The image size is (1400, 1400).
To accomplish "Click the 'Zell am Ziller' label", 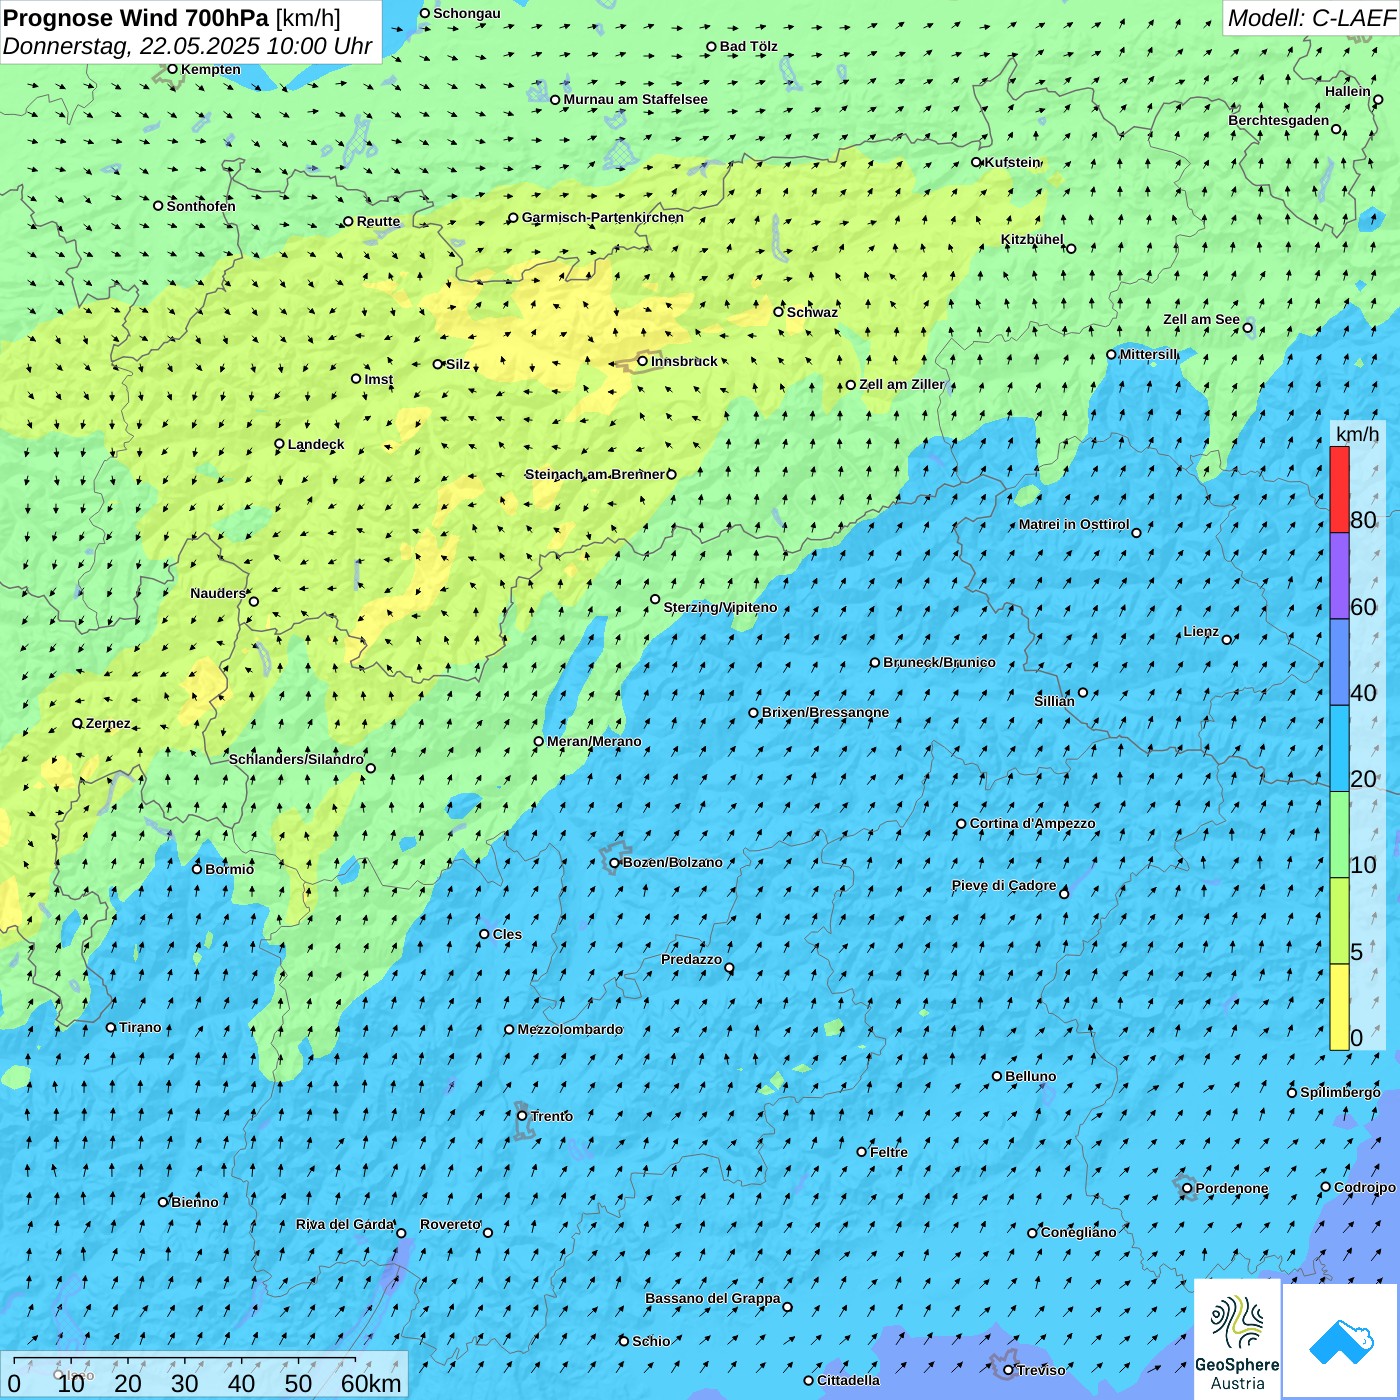I will point(902,384).
